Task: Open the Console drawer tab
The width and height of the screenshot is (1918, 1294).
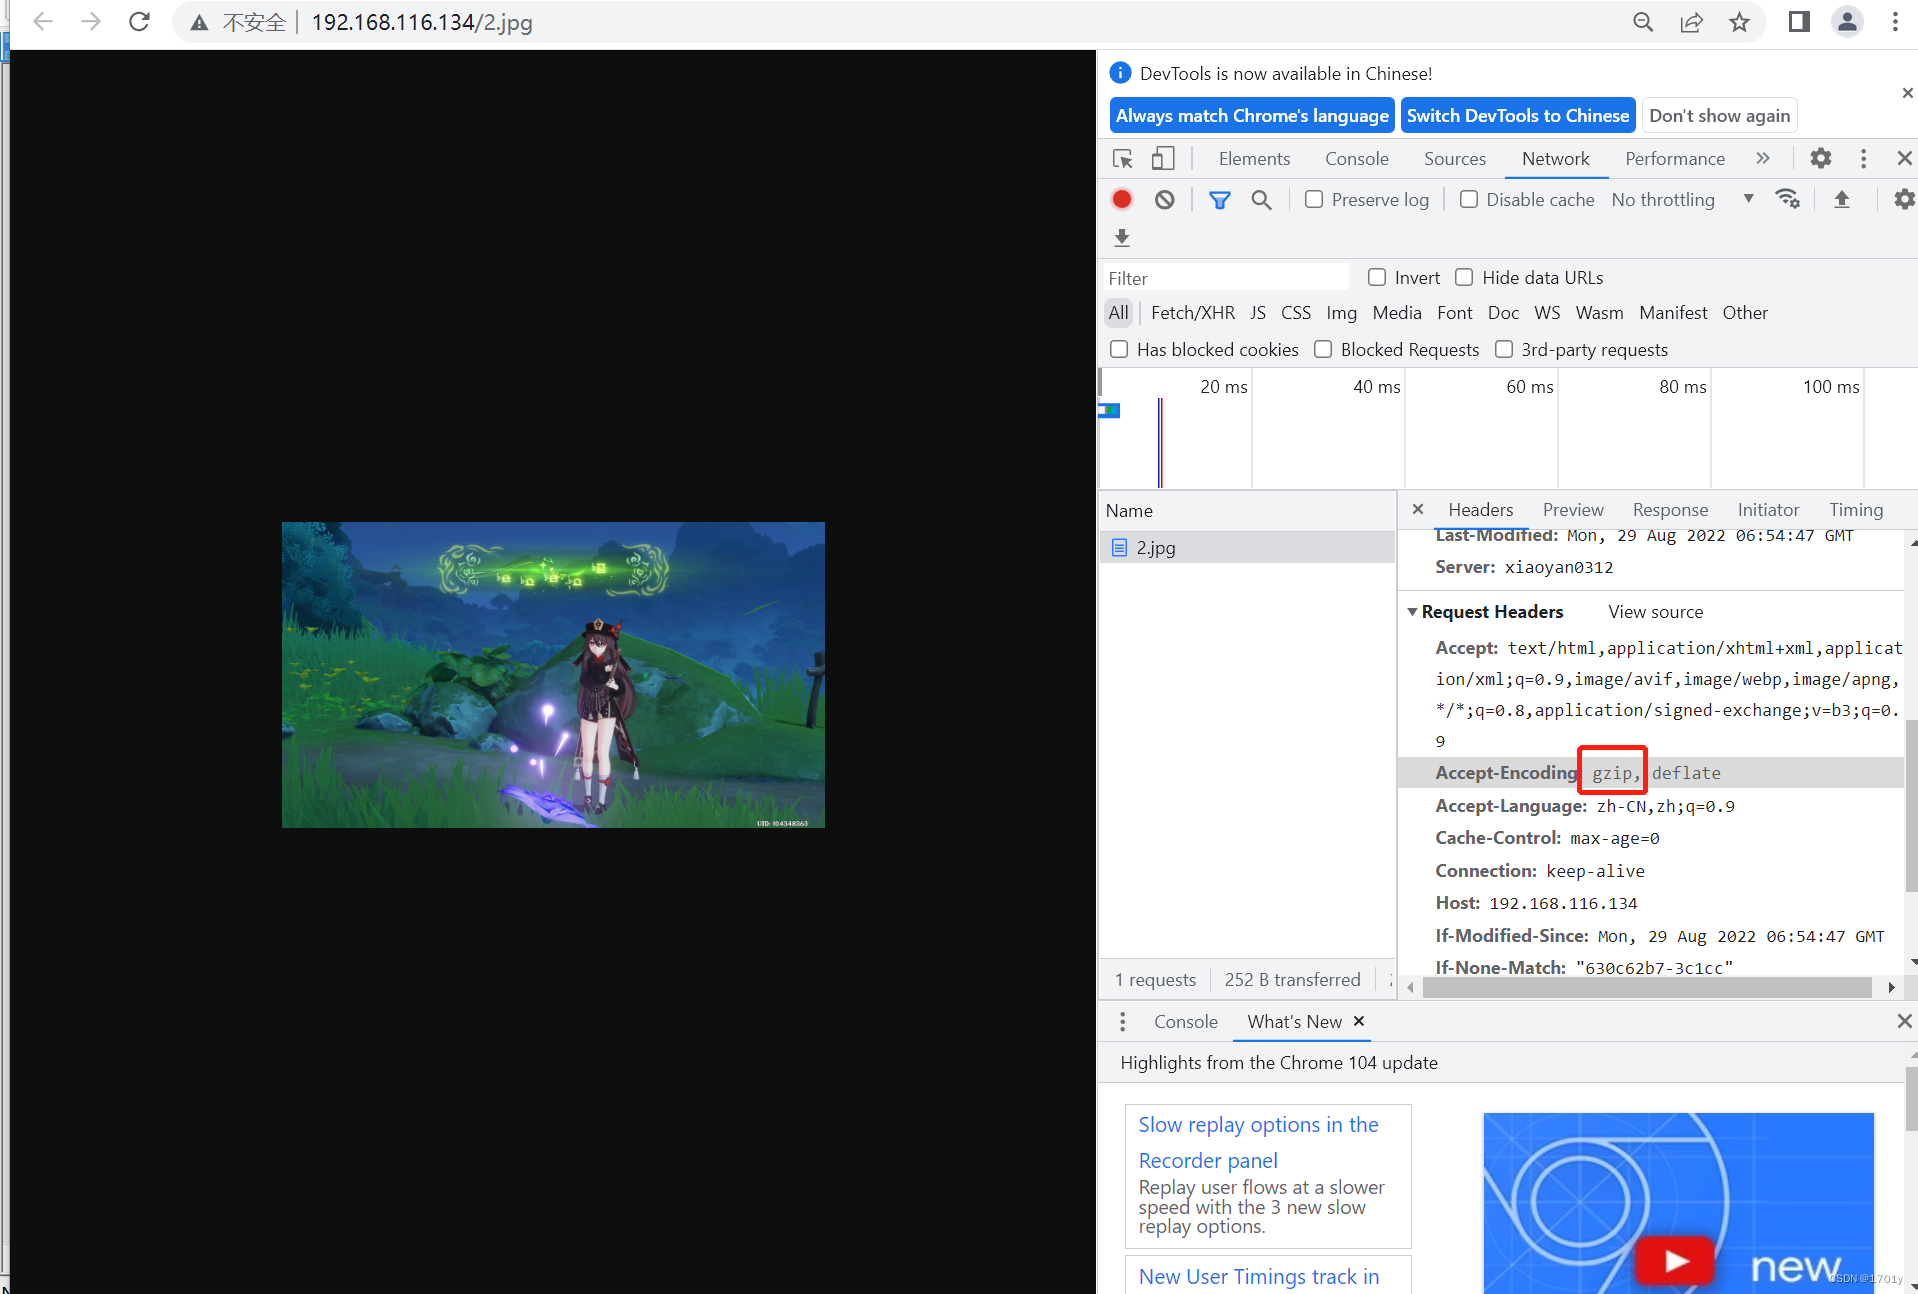Action: click(1186, 1022)
